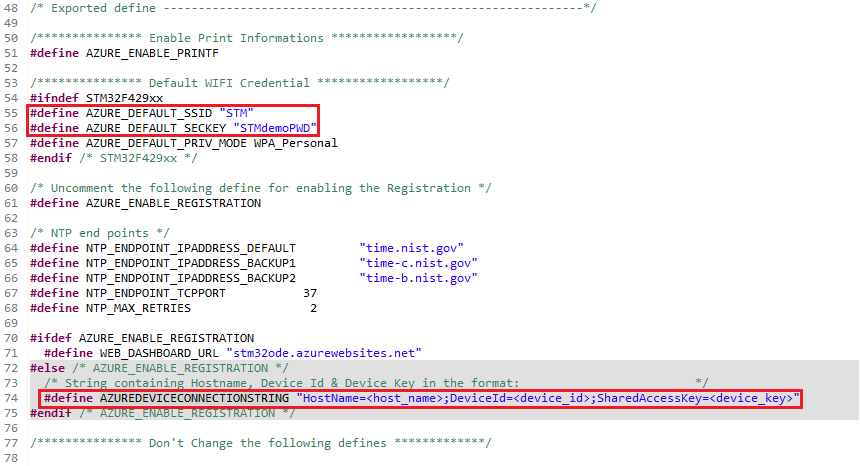Click NTP_ENDPOINT_IPADDRESS_DEFAULT macro name
Viewport: 860px width, 466px height.
[191, 248]
